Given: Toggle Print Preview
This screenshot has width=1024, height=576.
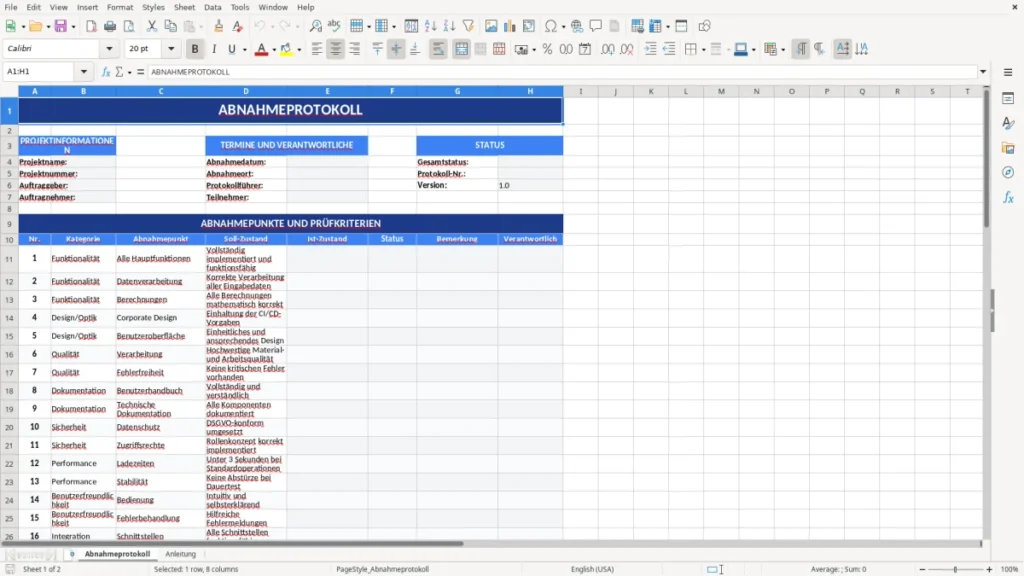Looking at the screenshot, I should pyautogui.click(x=129, y=26).
